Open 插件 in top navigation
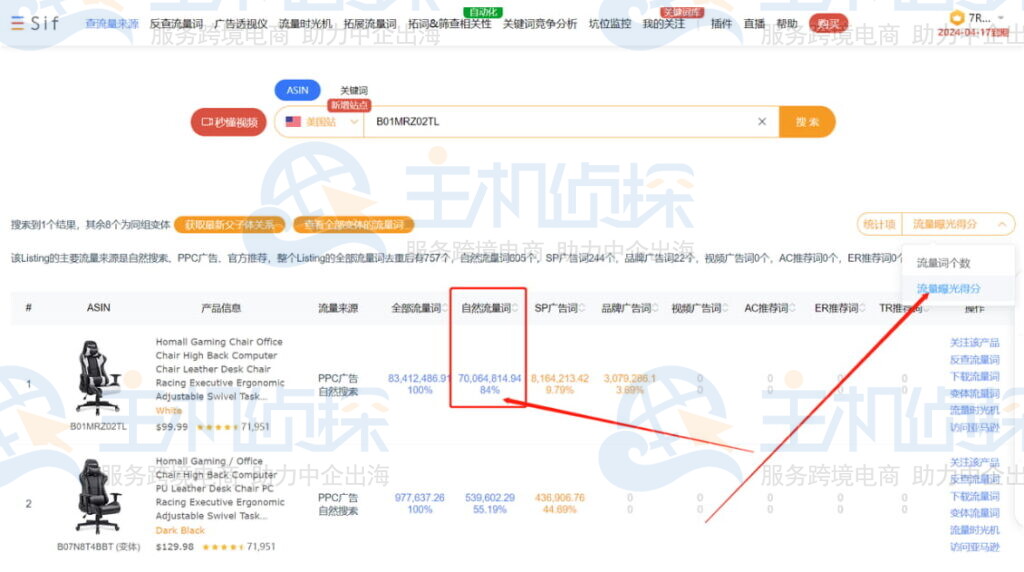The height and width of the screenshot is (572, 1024). [x=721, y=24]
